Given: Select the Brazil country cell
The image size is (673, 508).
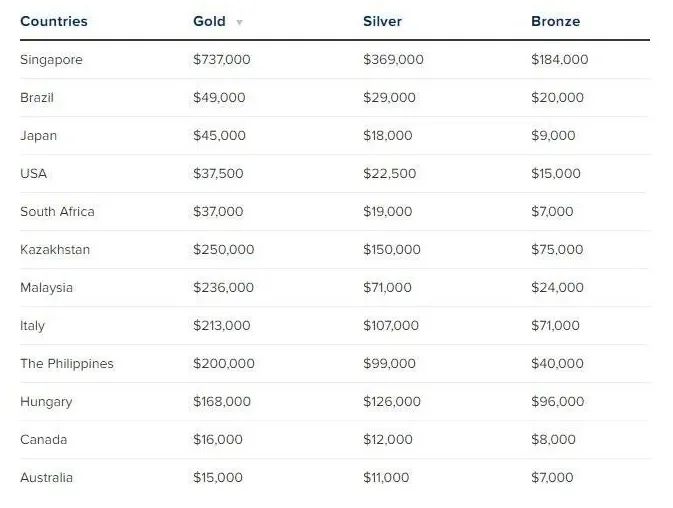Looking at the screenshot, I should coord(37,97).
